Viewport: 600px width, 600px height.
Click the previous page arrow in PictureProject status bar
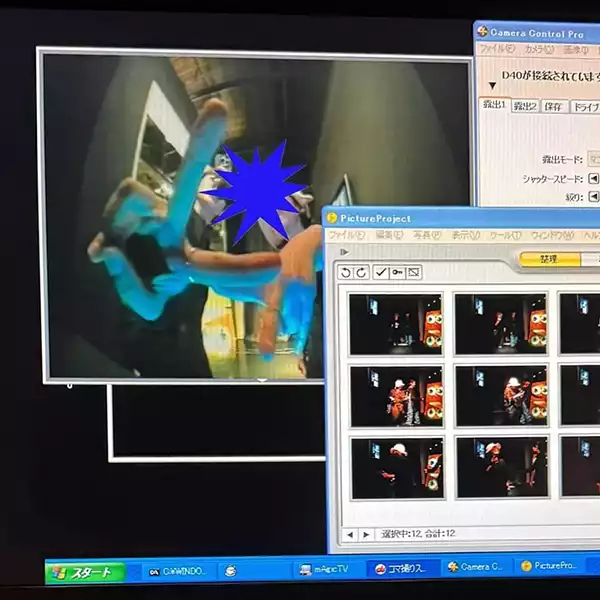pos(350,535)
